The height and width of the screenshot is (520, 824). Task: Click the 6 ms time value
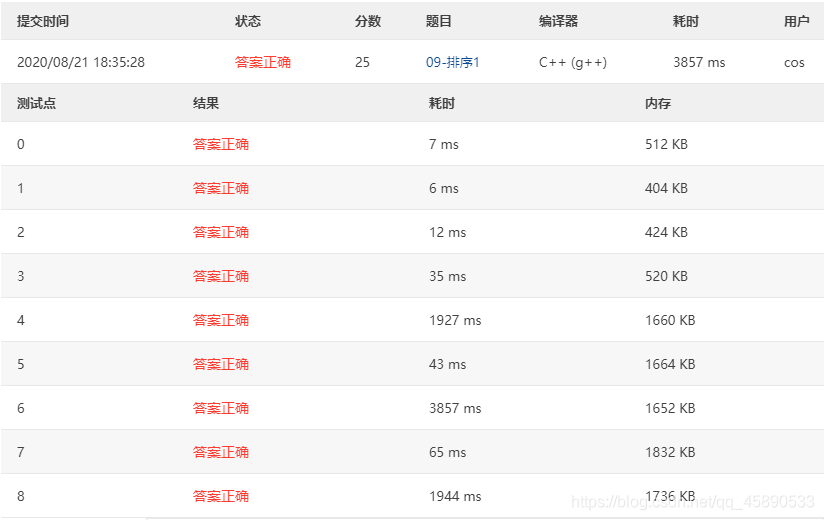[444, 189]
